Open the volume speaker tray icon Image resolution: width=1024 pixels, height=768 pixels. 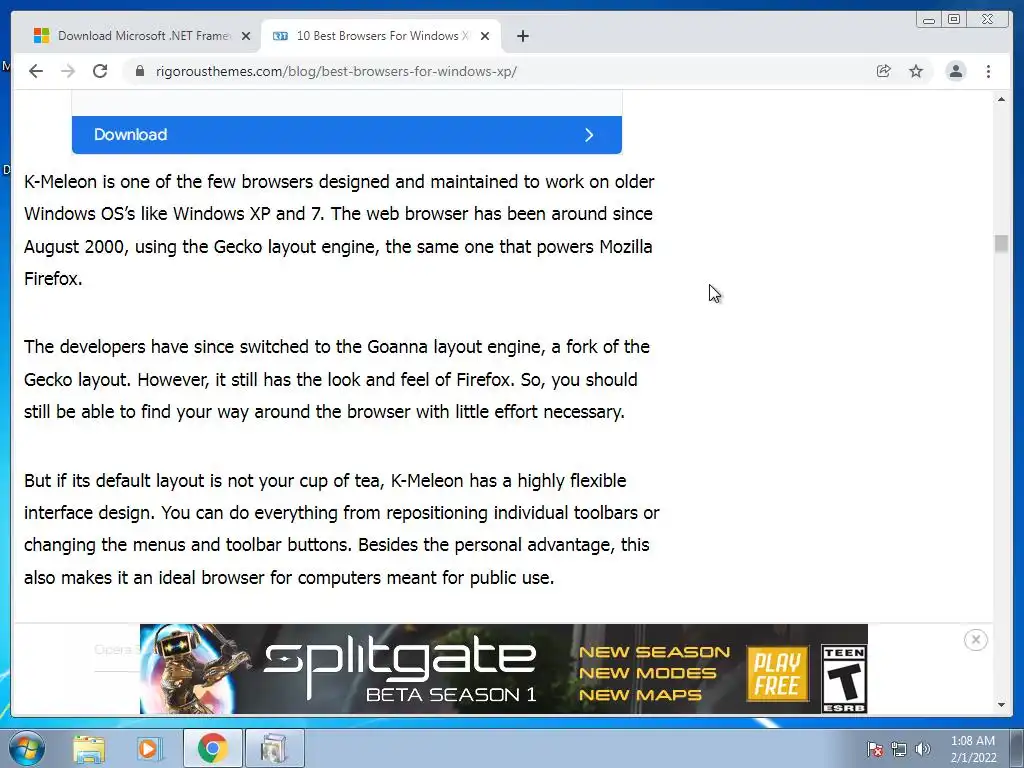coord(922,749)
